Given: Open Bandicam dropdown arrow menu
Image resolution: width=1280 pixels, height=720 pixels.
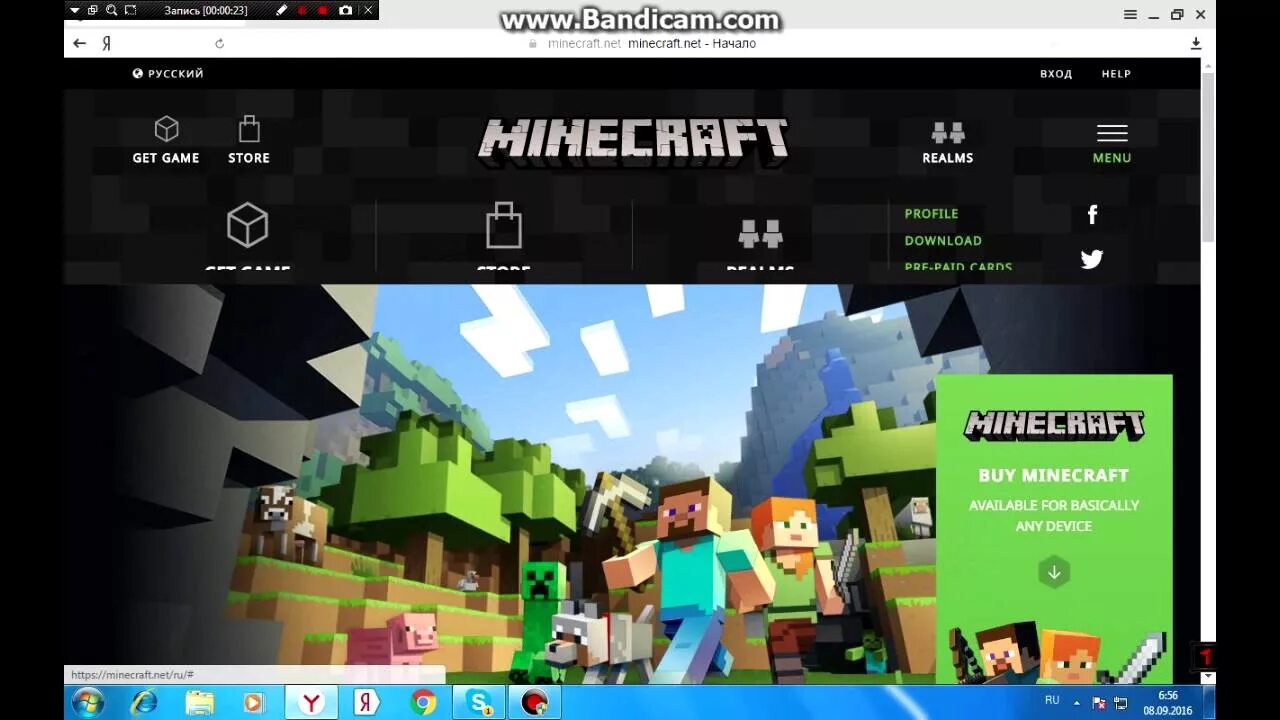Looking at the screenshot, I should [x=74, y=10].
